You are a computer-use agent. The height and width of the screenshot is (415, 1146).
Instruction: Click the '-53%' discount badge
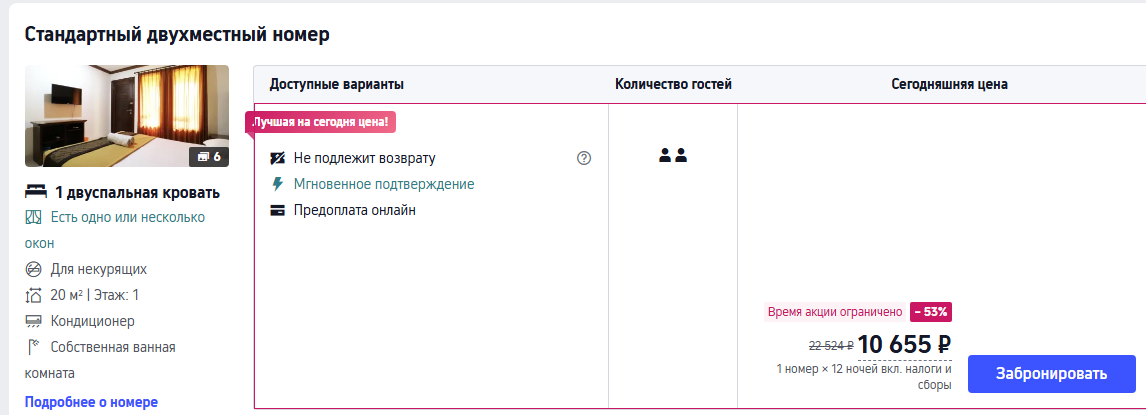click(930, 311)
